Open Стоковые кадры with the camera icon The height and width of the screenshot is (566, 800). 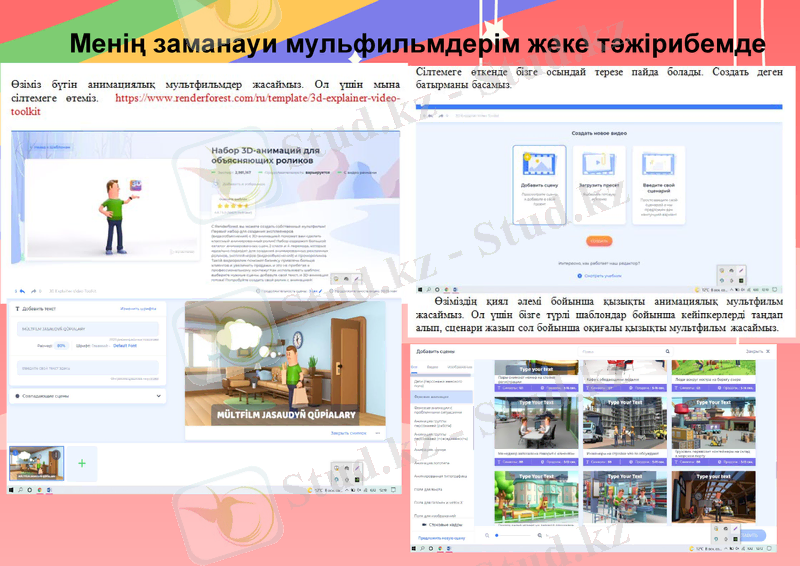[x=441, y=525]
